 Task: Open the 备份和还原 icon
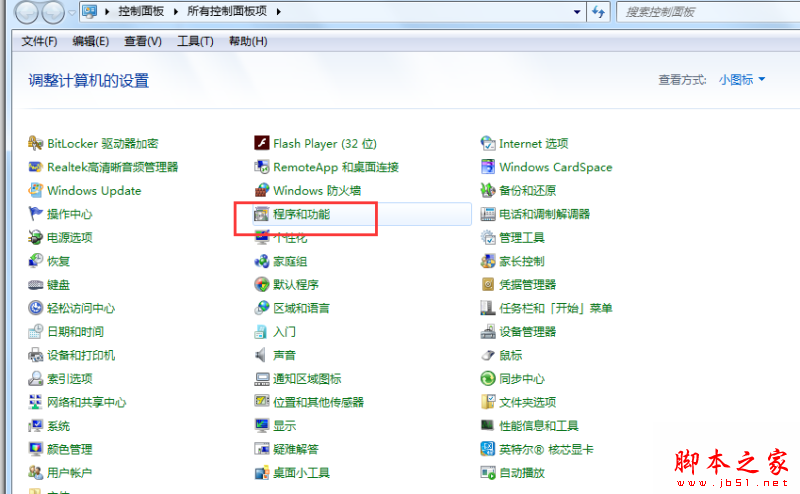[488, 190]
